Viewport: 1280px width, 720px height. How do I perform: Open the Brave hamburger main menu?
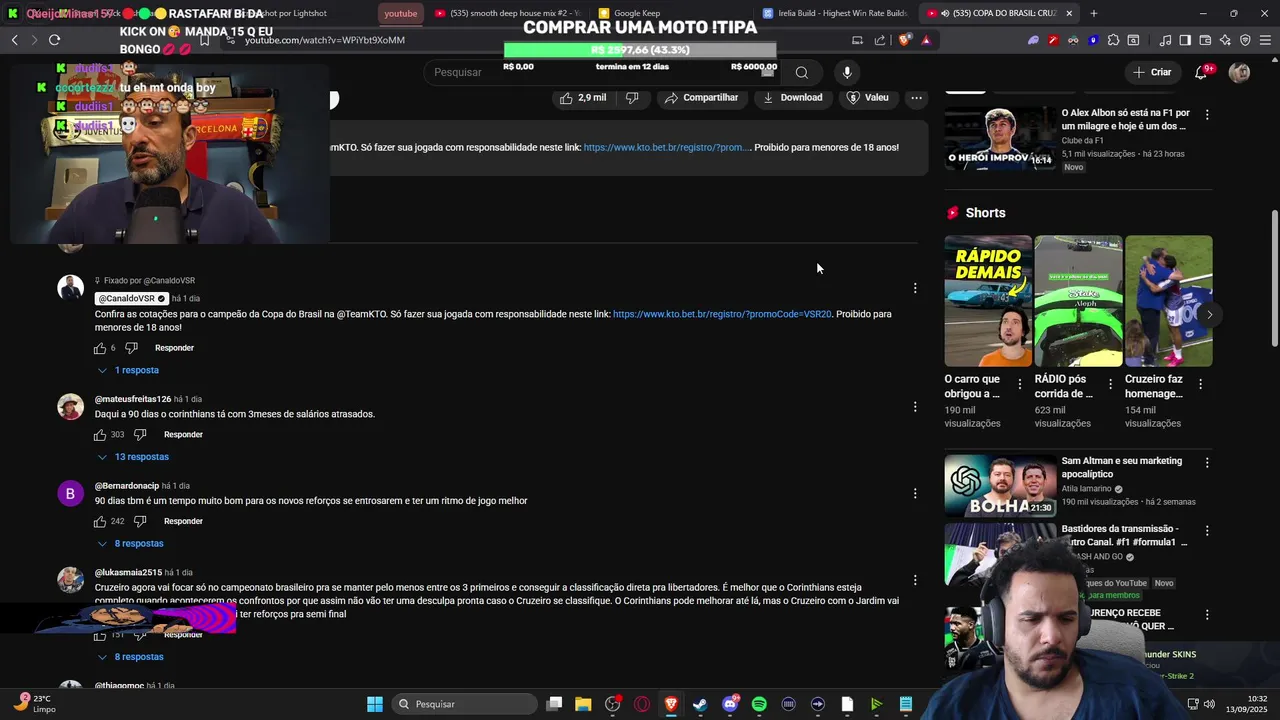click(x=1265, y=40)
